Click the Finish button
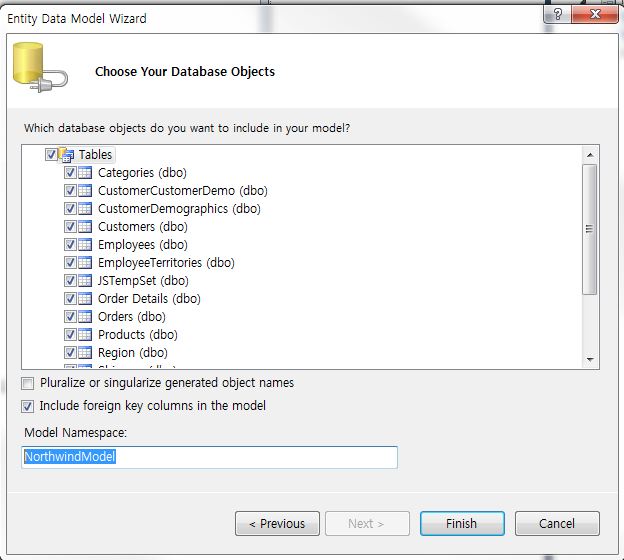 point(462,523)
